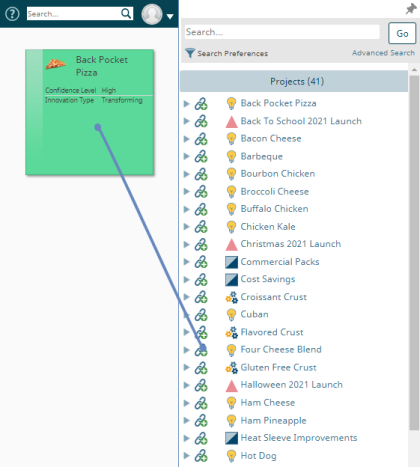Click the lightbulb icon beside Back Pocket Pizza

[231, 104]
